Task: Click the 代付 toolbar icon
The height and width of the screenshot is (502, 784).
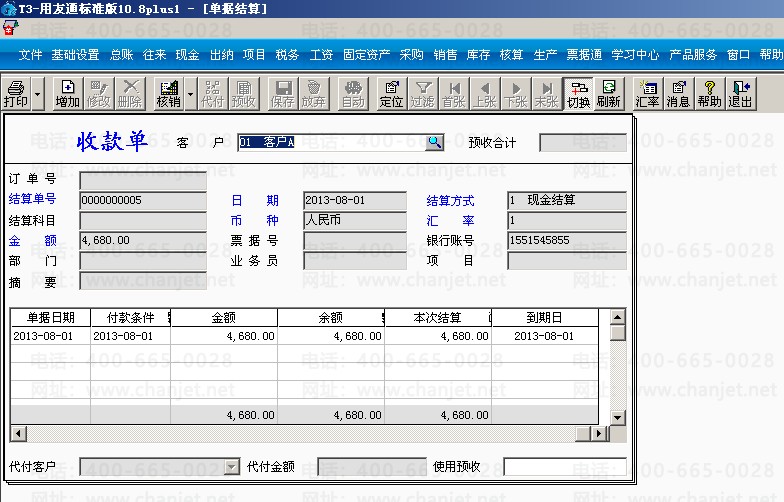Action: point(212,94)
